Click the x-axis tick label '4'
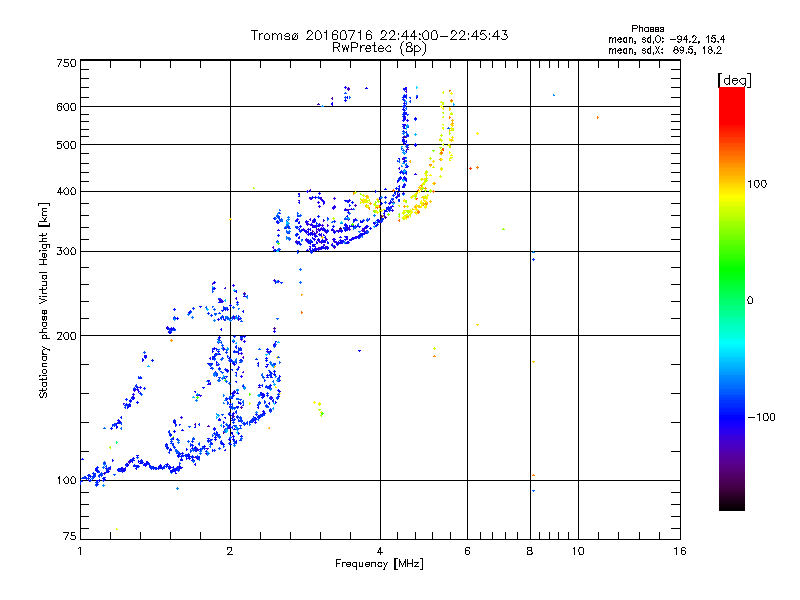Image resolution: width=800 pixels, height=600 pixels. coord(380,551)
